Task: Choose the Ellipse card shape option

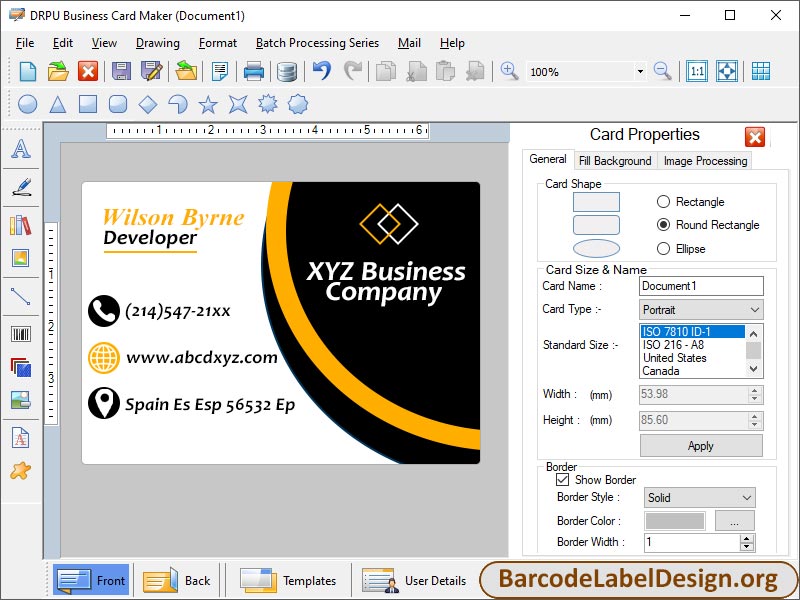Action: pyautogui.click(x=662, y=248)
